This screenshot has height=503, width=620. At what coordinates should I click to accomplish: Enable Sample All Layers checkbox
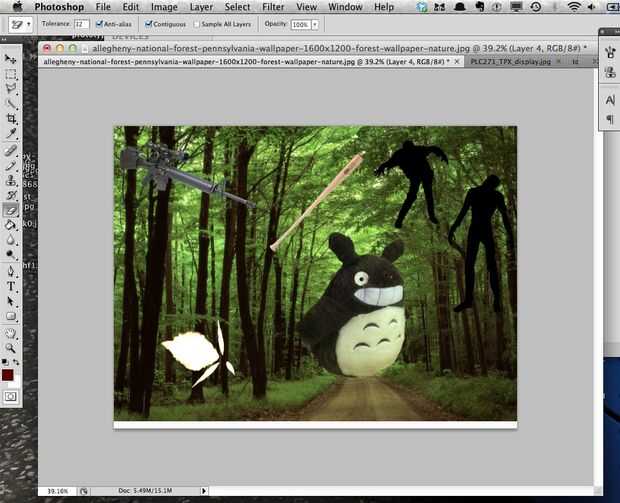point(196,23)
